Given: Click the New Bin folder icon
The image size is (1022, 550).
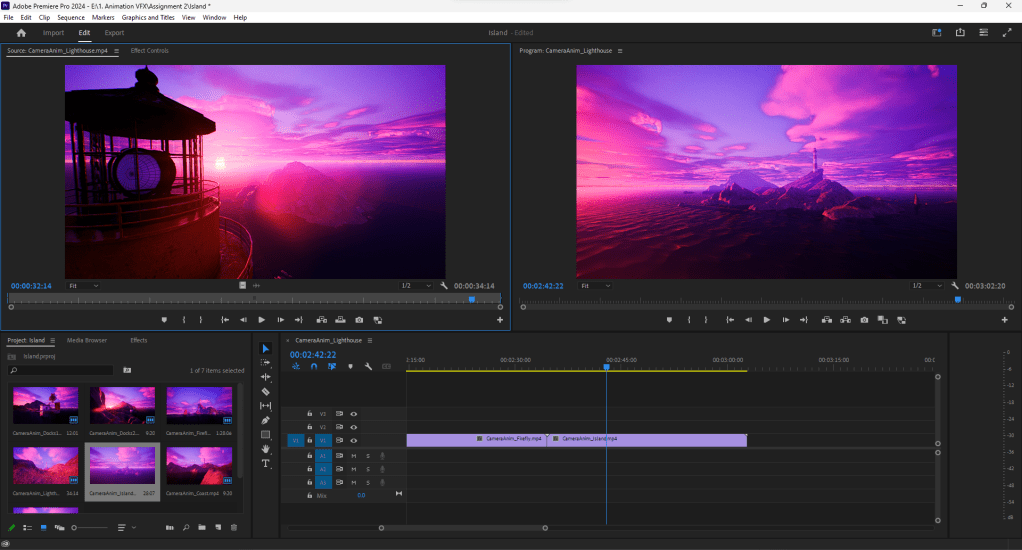Looking at the screenshot, I should point(201,527).
